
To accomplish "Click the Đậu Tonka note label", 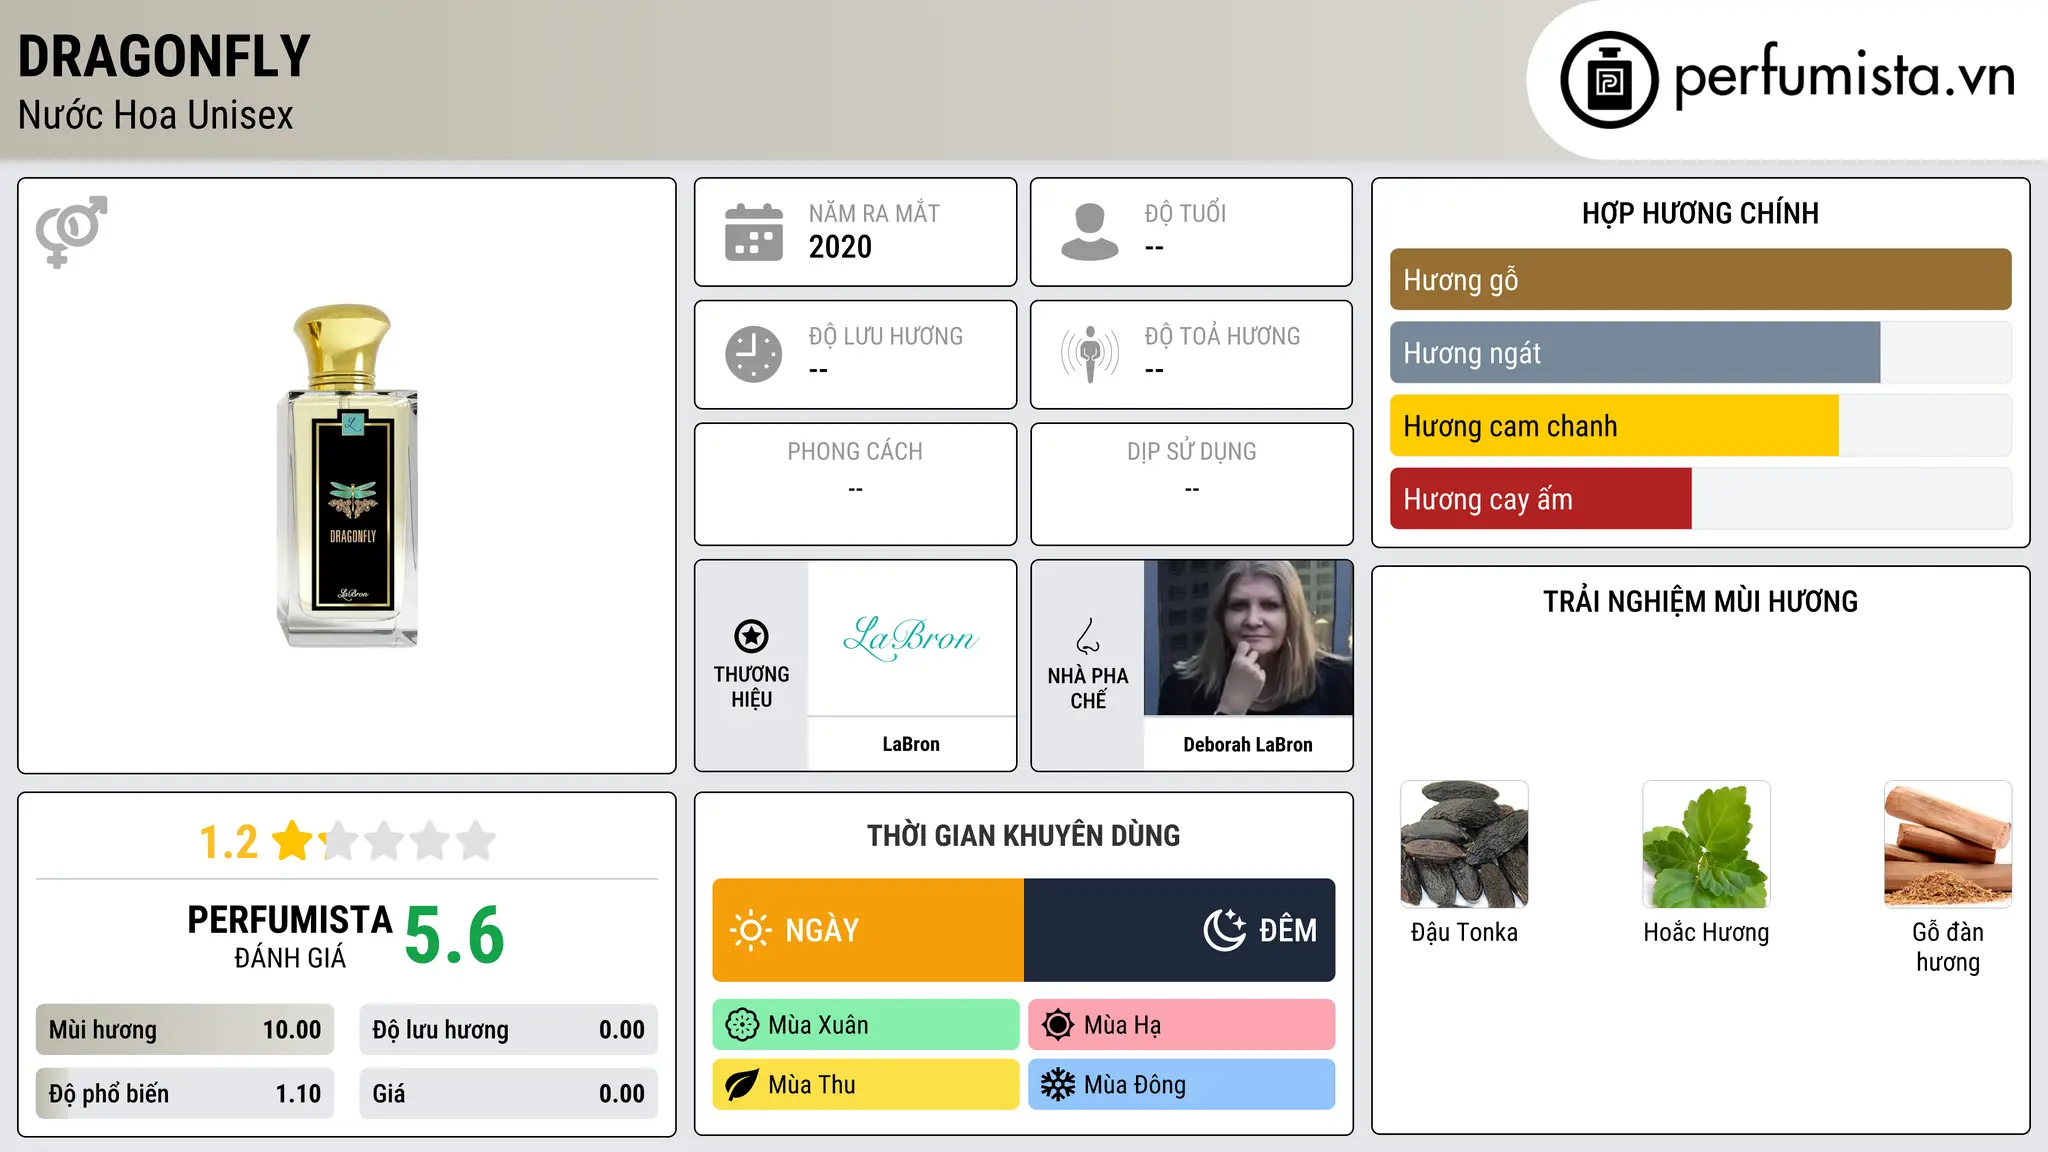I will (x=1464, y=932).
